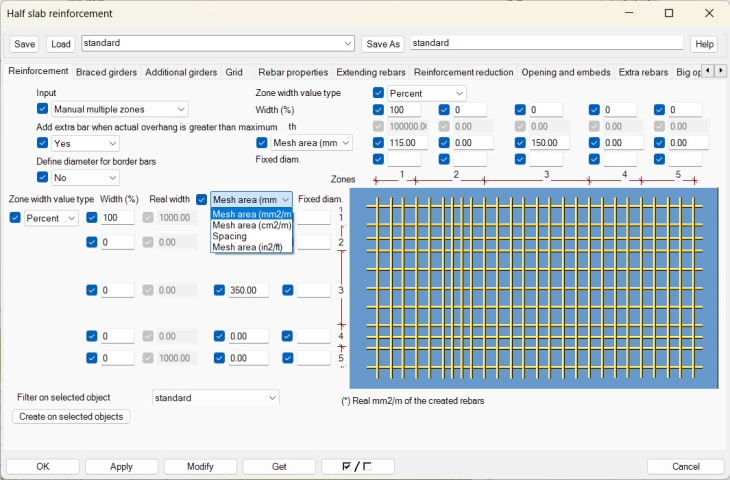Click the Save As button
The height and width of the screenshot is (480, 730).
(x=382, y=44)
